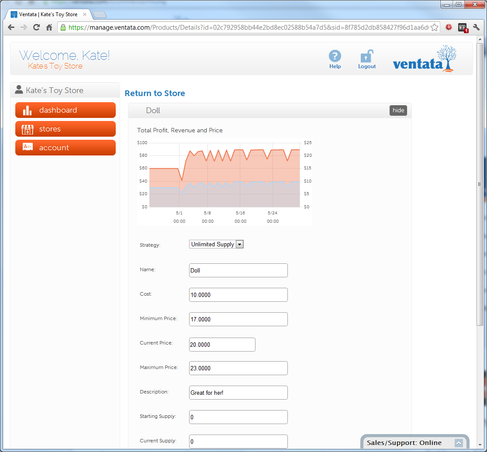Click the Current Supply field
The image size is (487, 452).
[x=238, y=441]
